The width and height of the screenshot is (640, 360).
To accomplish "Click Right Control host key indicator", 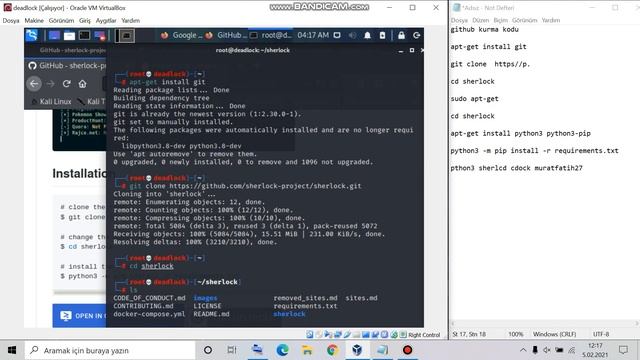I will click(424, 335).
